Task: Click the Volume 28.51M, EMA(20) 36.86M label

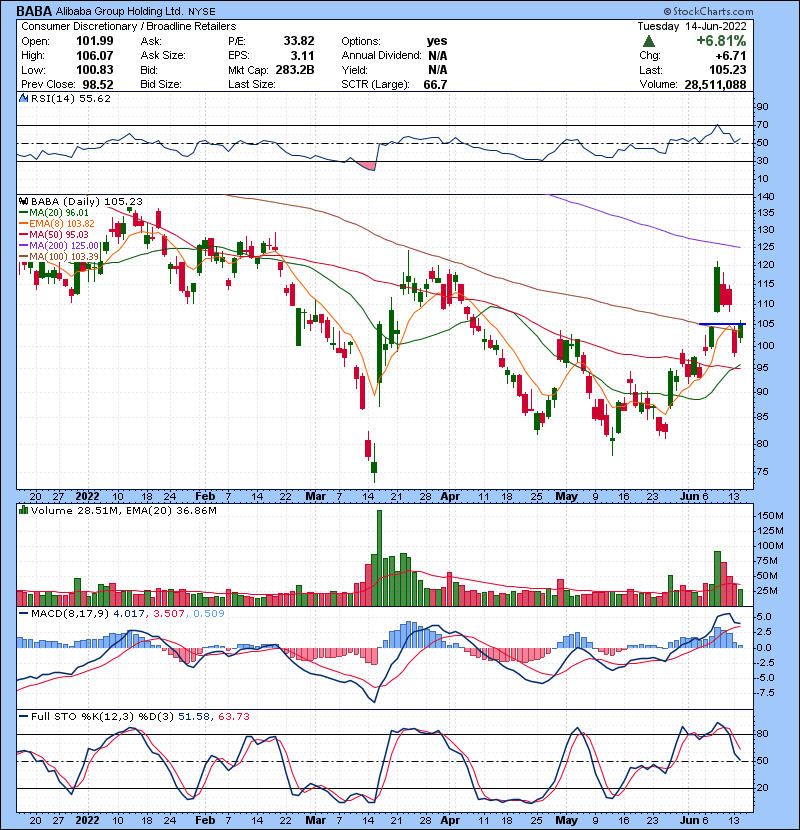Action: coord(123,510)
